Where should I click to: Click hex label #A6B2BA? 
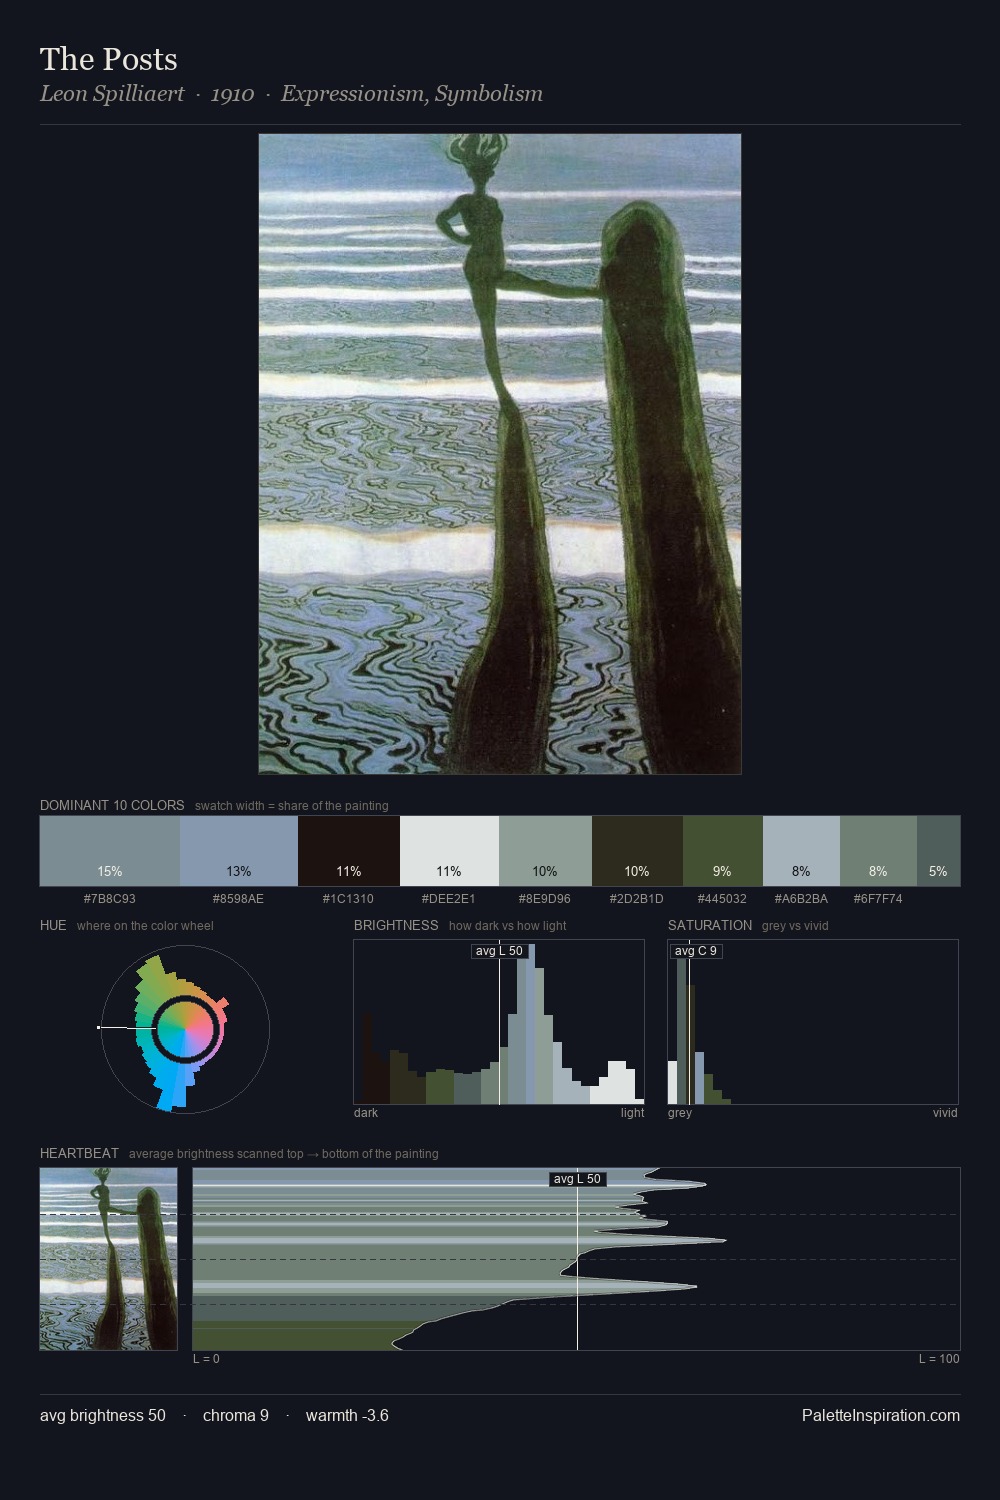coord(801,899)
